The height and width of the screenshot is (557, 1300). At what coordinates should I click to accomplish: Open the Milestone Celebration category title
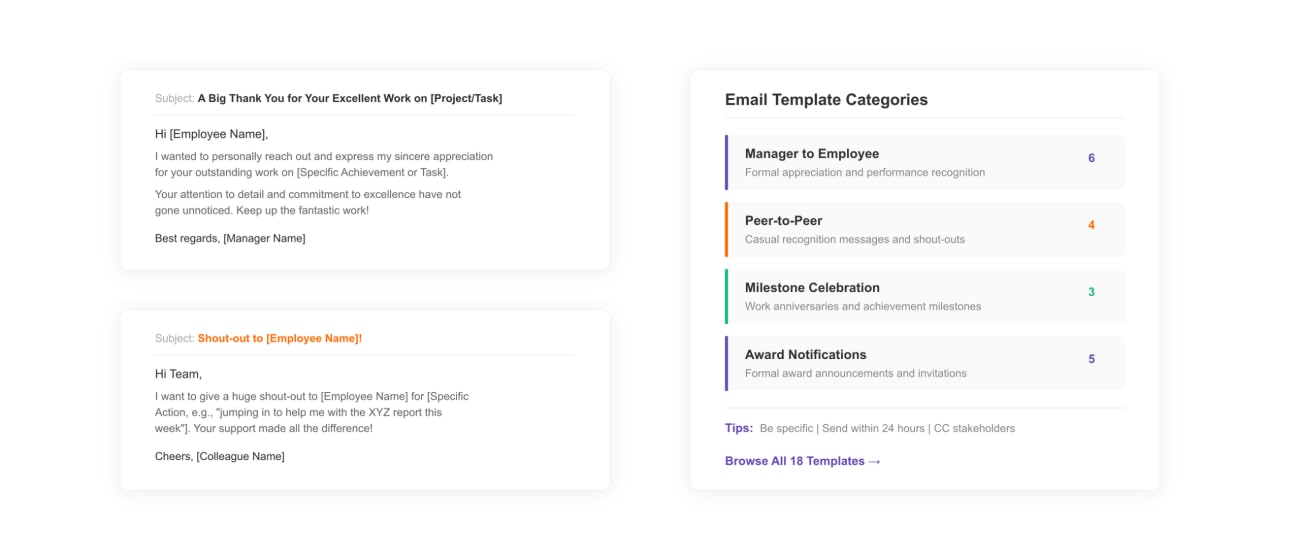[812, 288]
